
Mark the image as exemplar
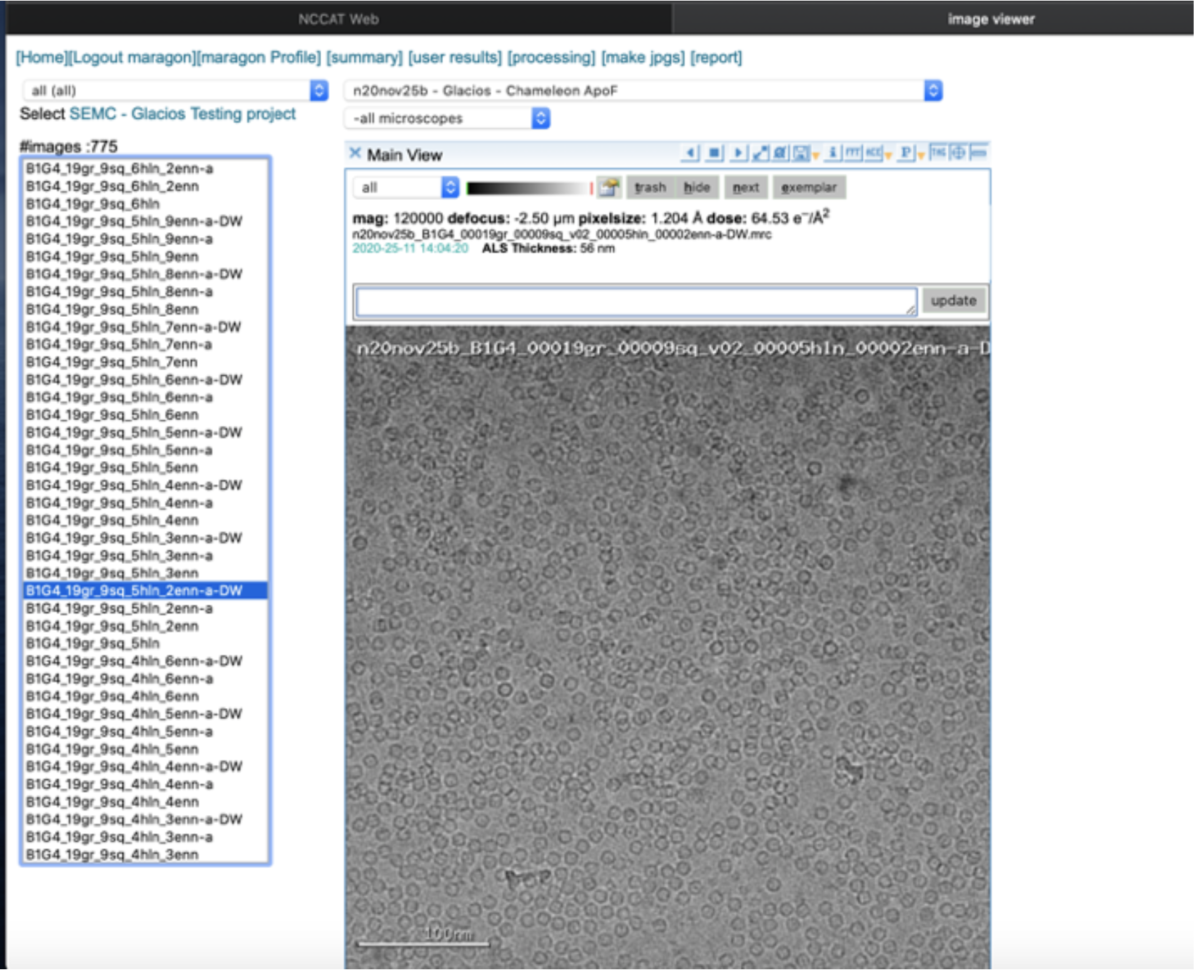tap(810, 187)
